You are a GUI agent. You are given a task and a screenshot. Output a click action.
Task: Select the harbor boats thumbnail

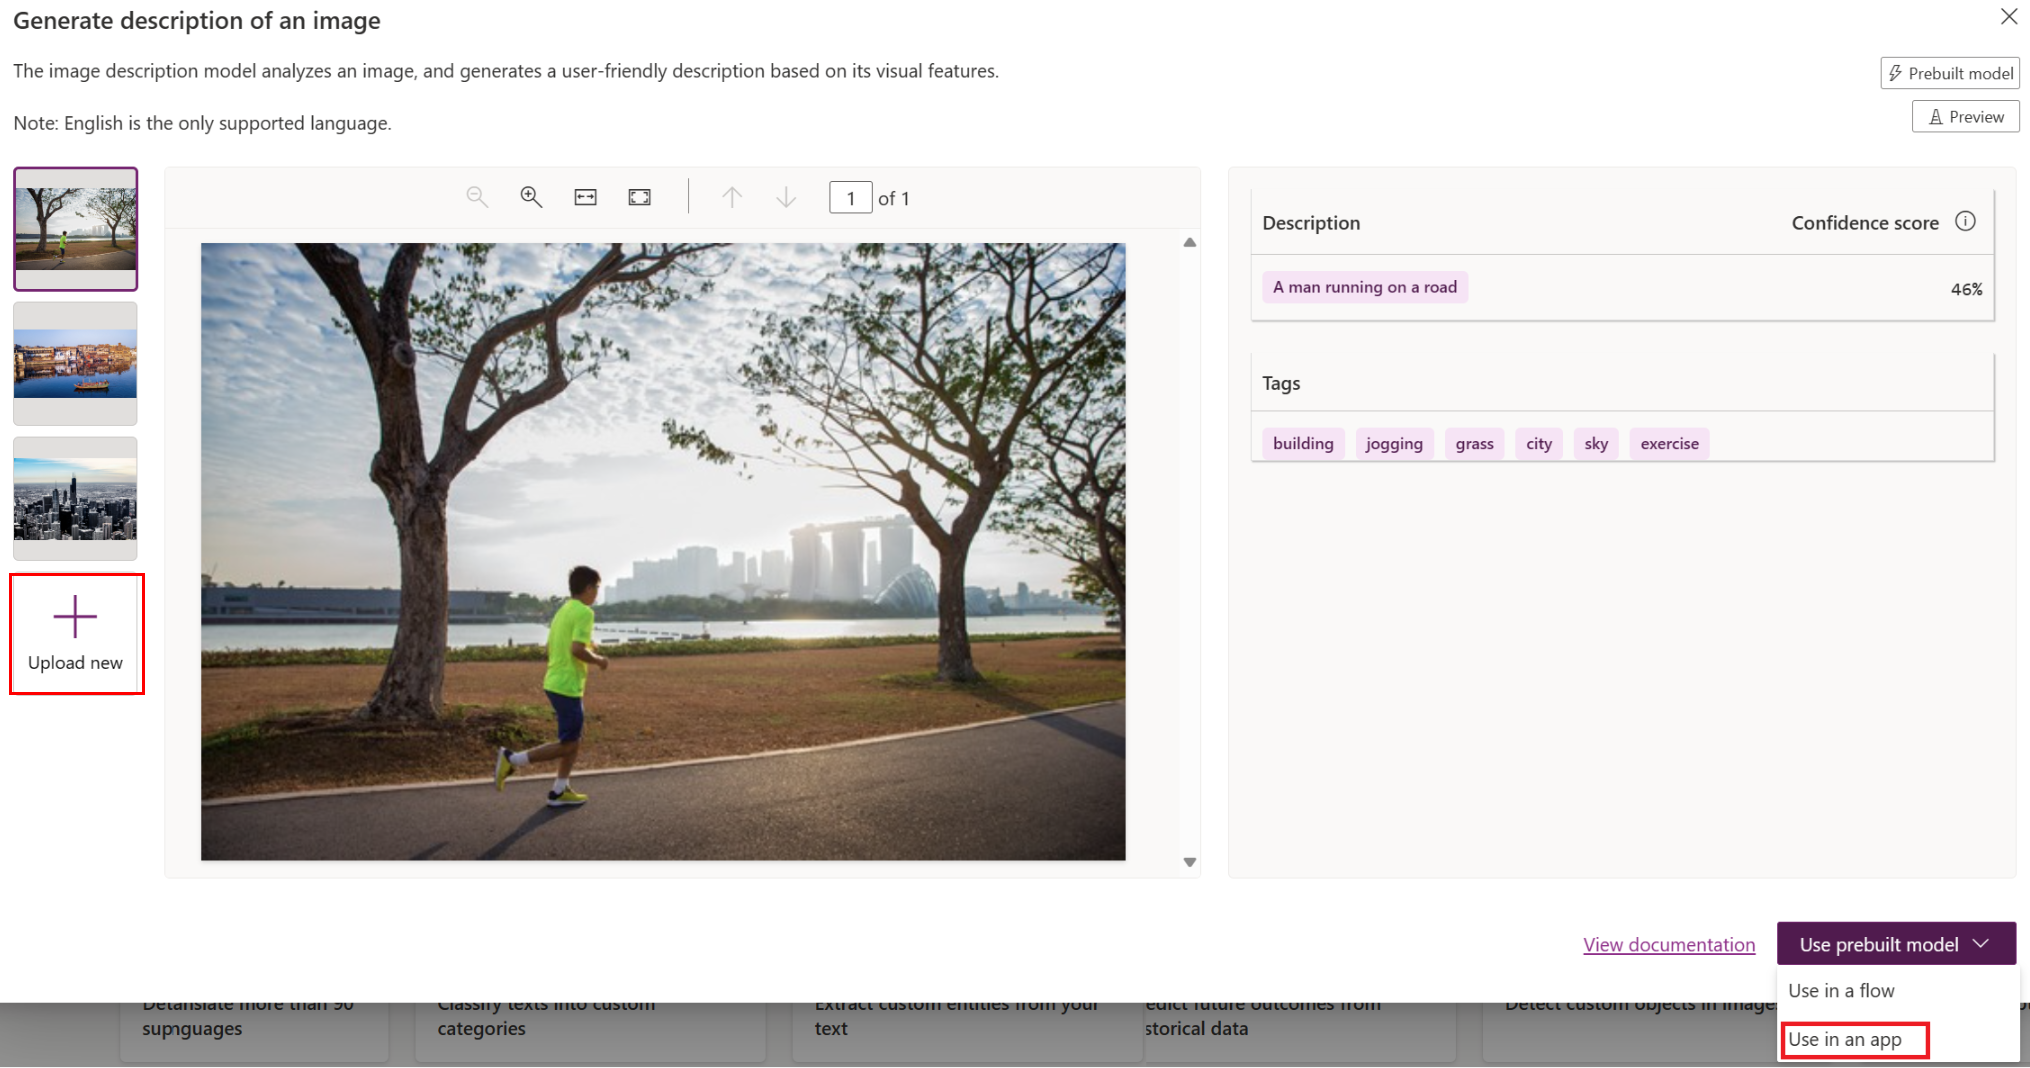tap(75, 363)
